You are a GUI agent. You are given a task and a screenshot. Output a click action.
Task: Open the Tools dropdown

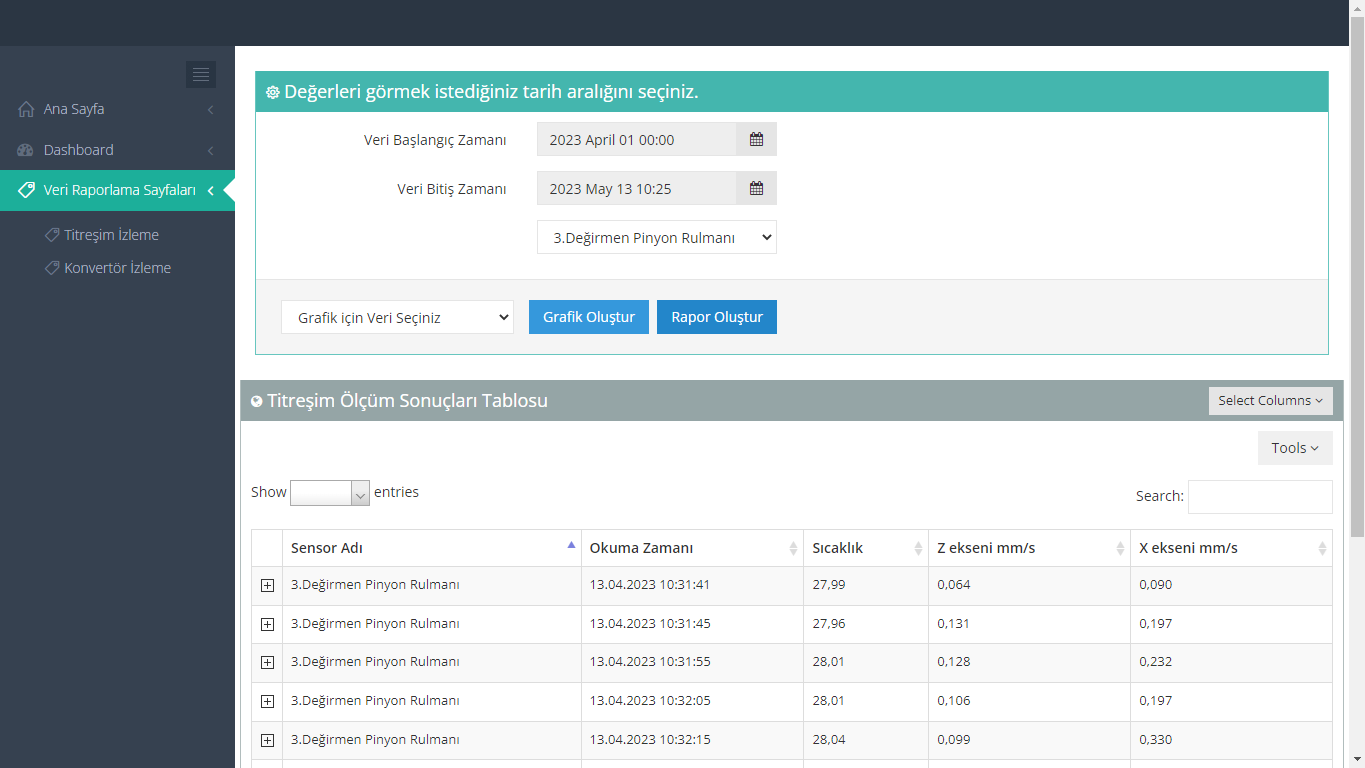tap(1295, 448)
